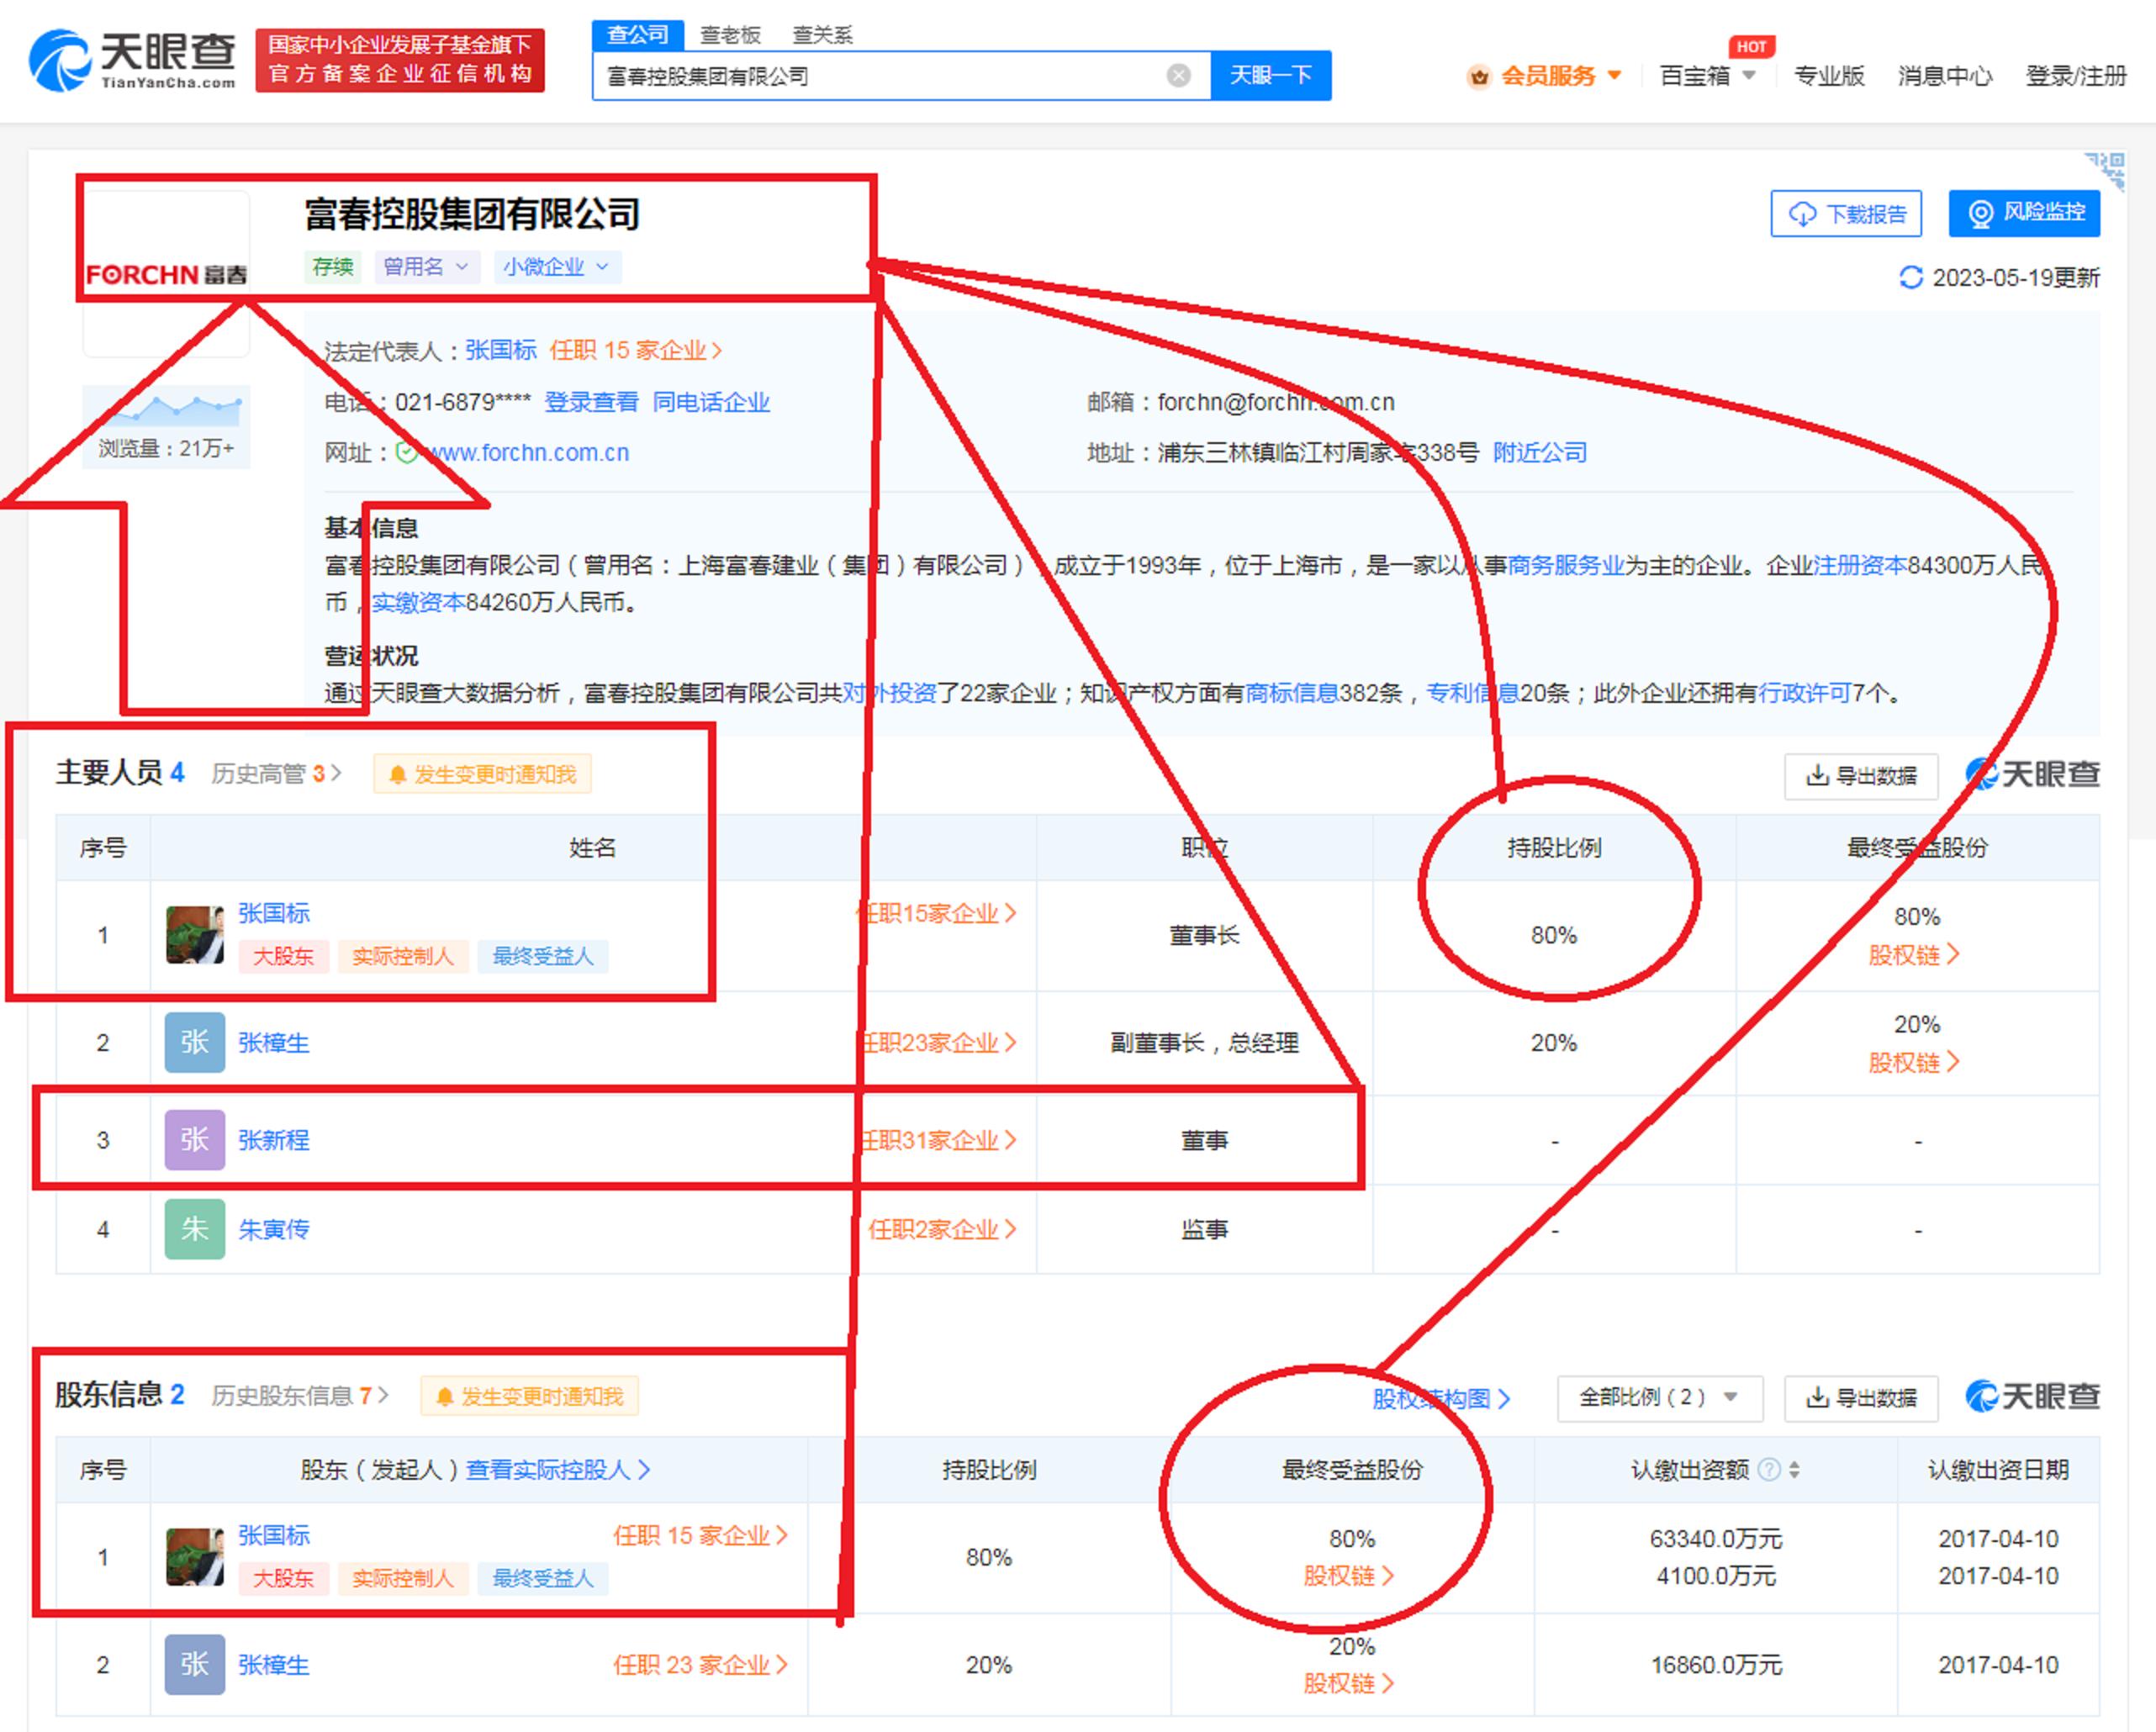Click the 认缴出资额 help question mark icon
This screenshot has width=2156, height=1732.
point(1768,1469)
